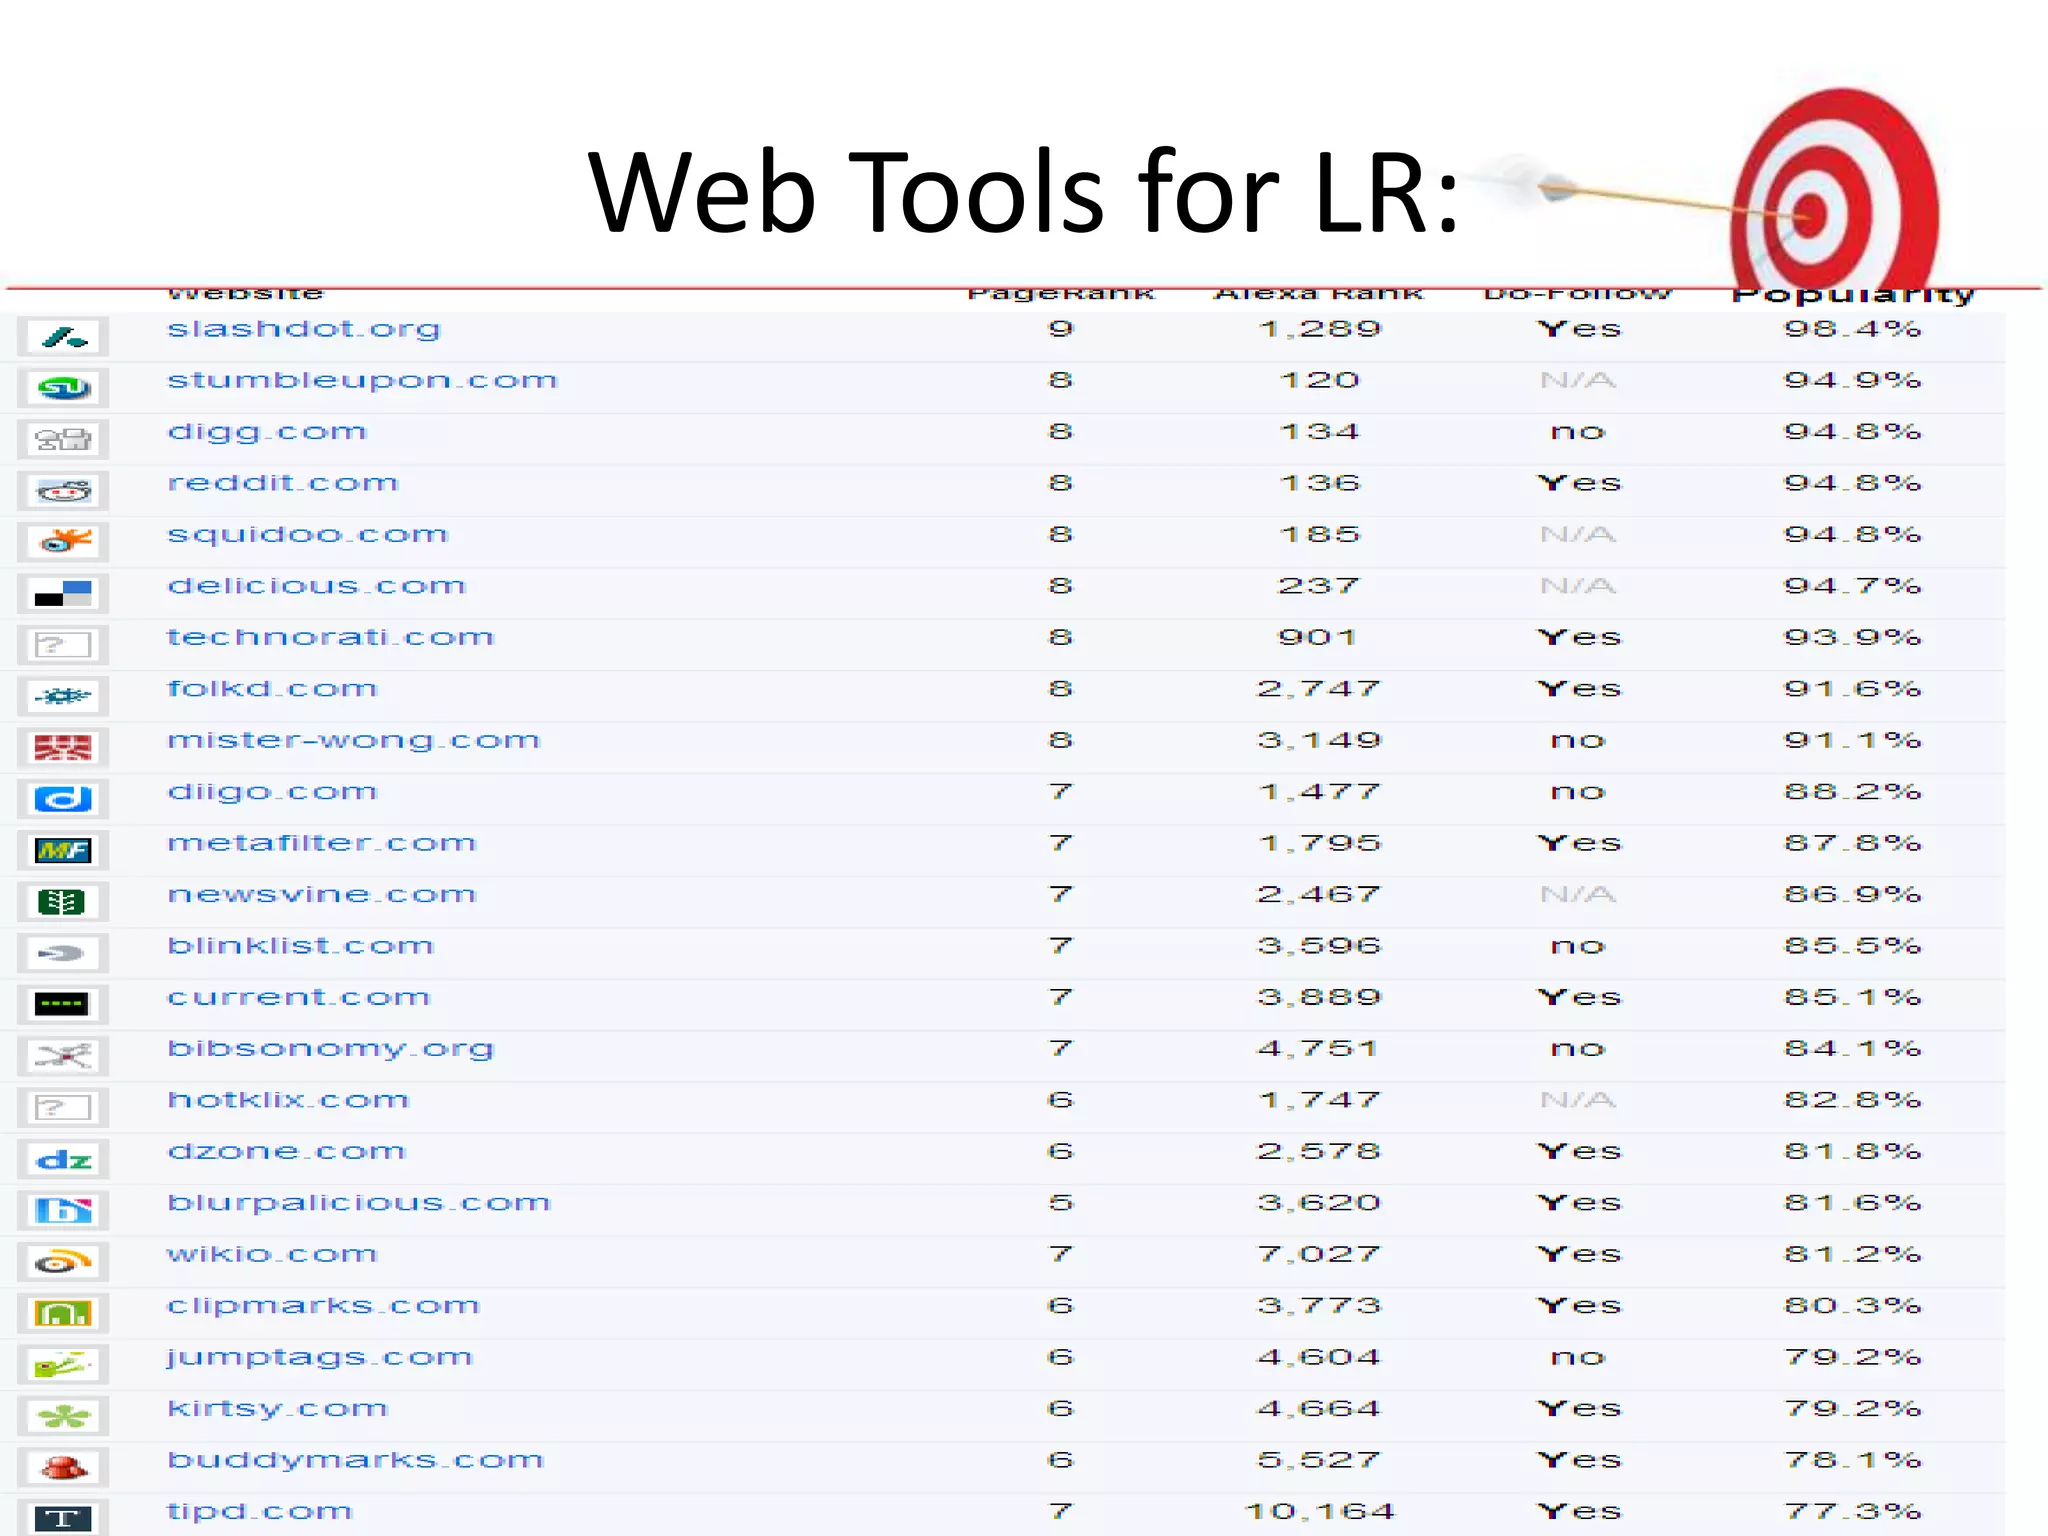
Task: Select Alexa rank value 10,164
Action: (x=1320, y=1511)
